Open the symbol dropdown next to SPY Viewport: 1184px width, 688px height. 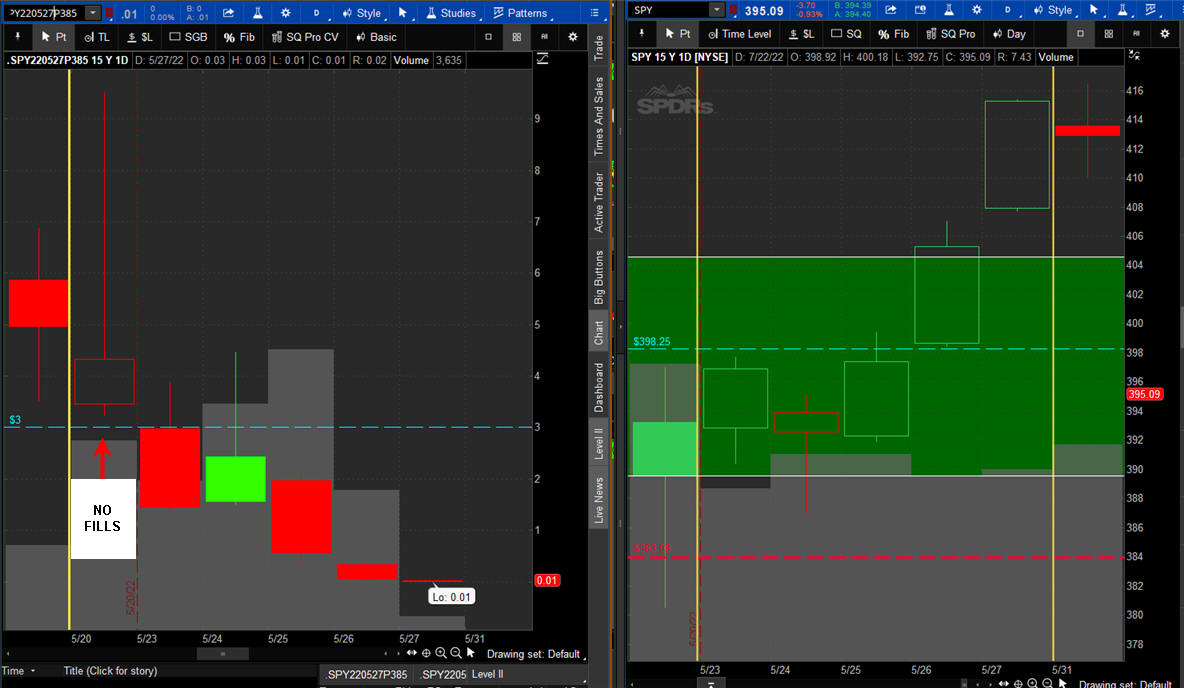(x=717, y=10)
